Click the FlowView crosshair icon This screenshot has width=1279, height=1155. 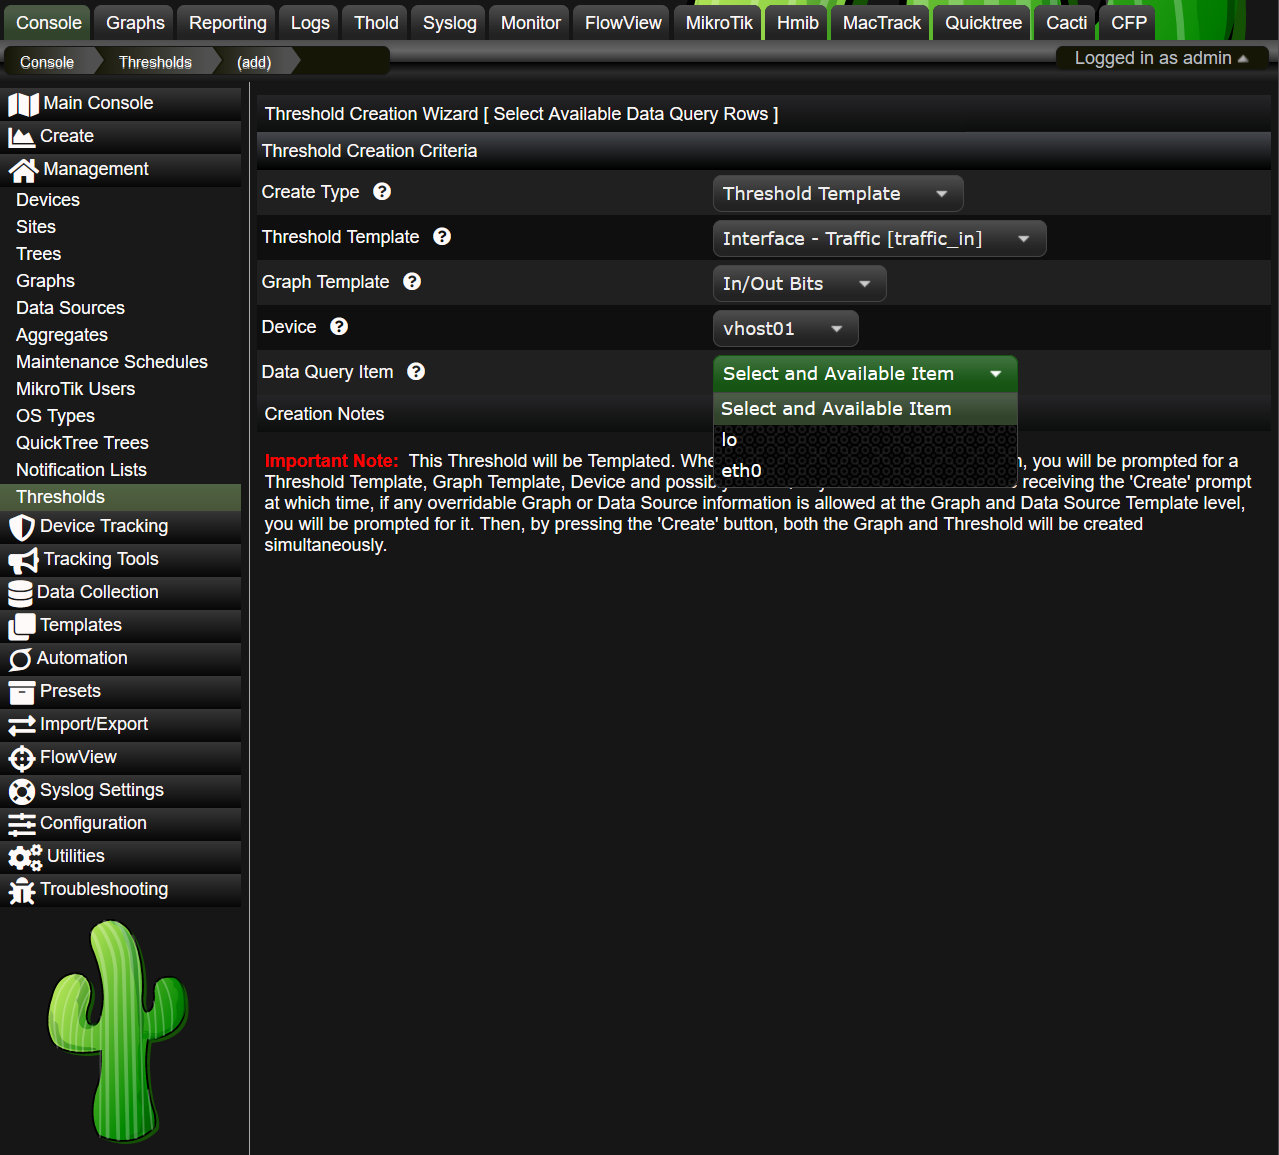pyautogui.click(x=22, y=758)
